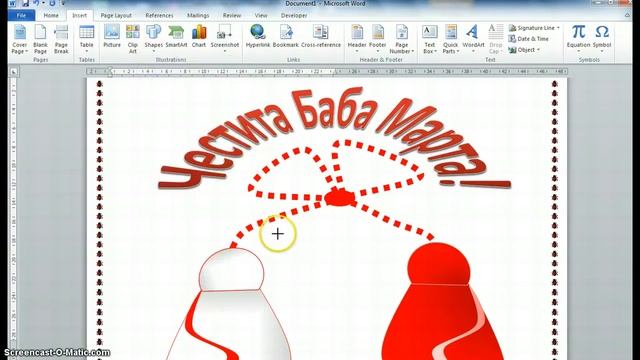Open the File tab

21,16
